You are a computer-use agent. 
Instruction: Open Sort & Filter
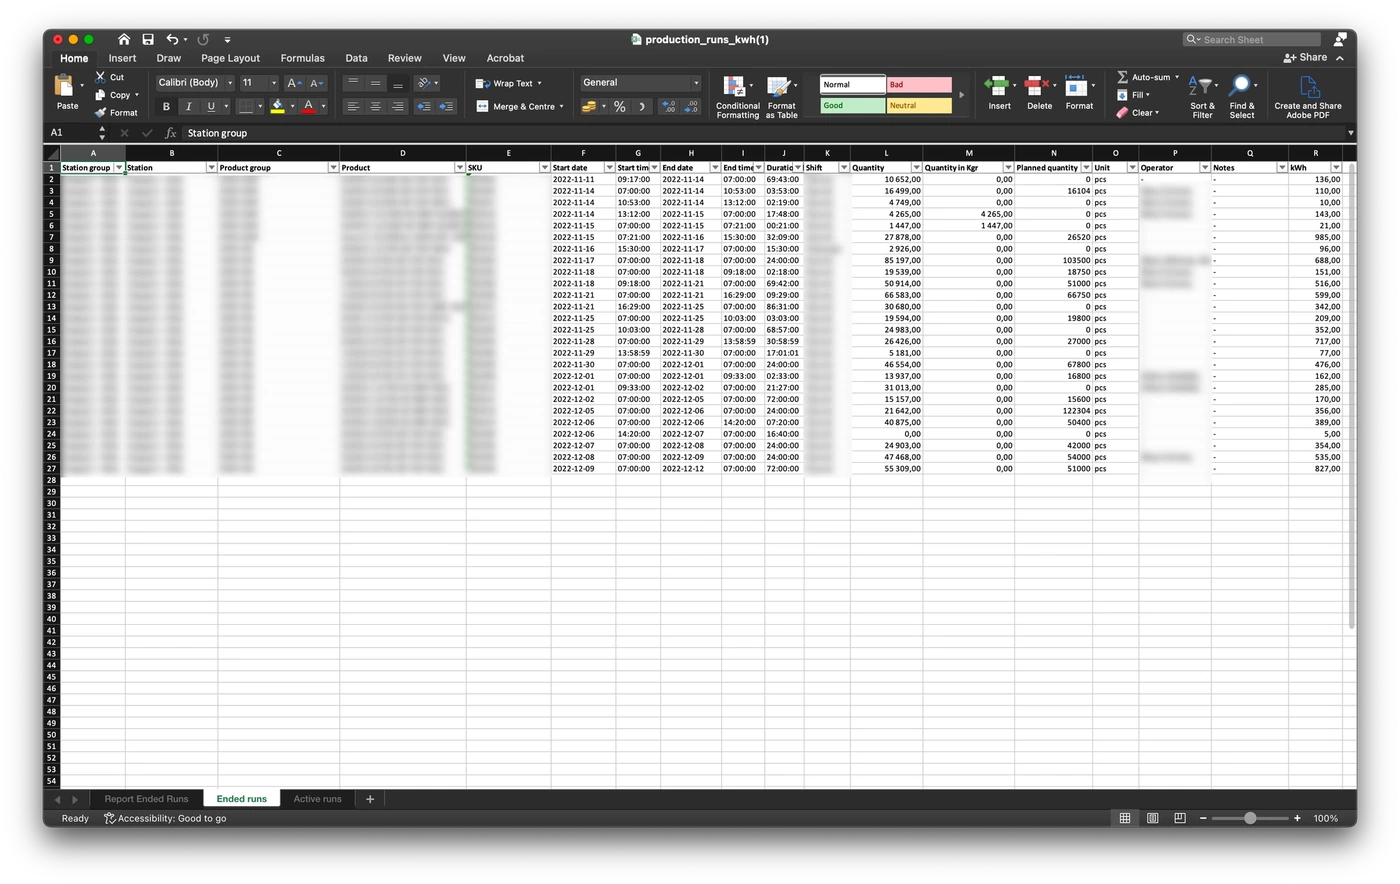point(1202,97)
